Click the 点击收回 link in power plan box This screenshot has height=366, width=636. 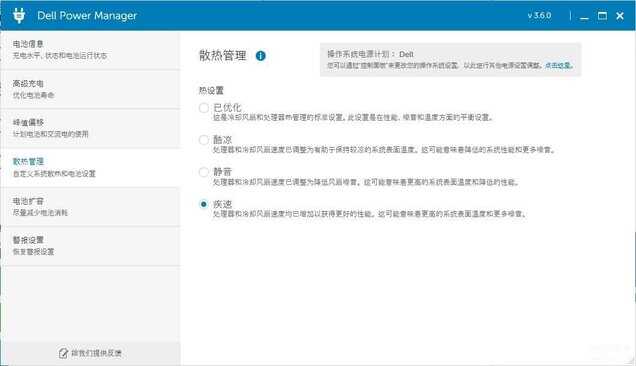(559, 65)
